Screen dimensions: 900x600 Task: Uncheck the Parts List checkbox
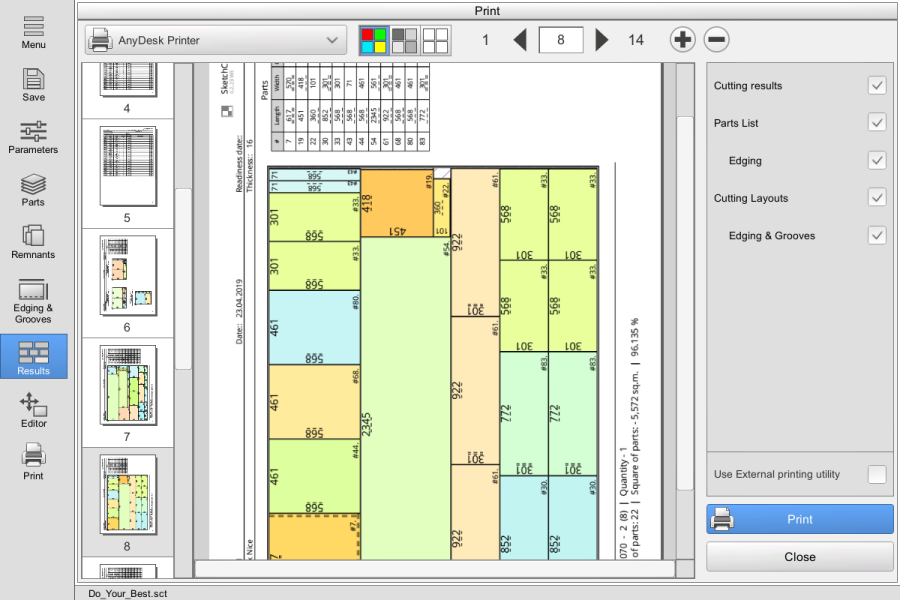click(x=877, y=123)
